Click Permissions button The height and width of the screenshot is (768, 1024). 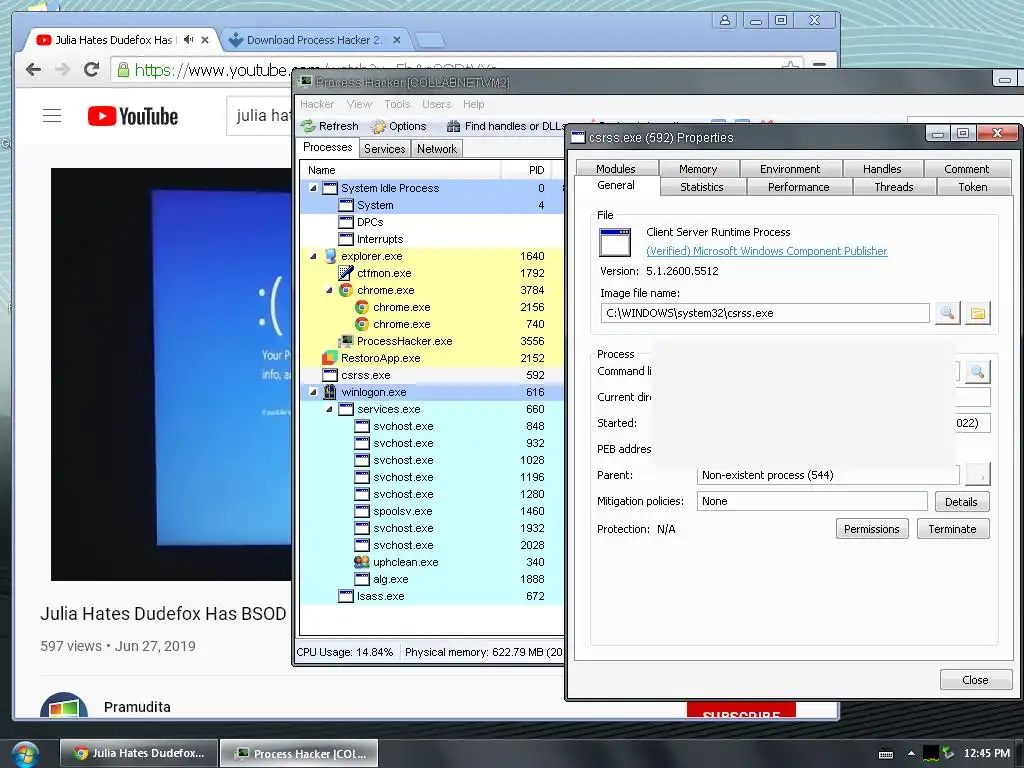[872, 529]
